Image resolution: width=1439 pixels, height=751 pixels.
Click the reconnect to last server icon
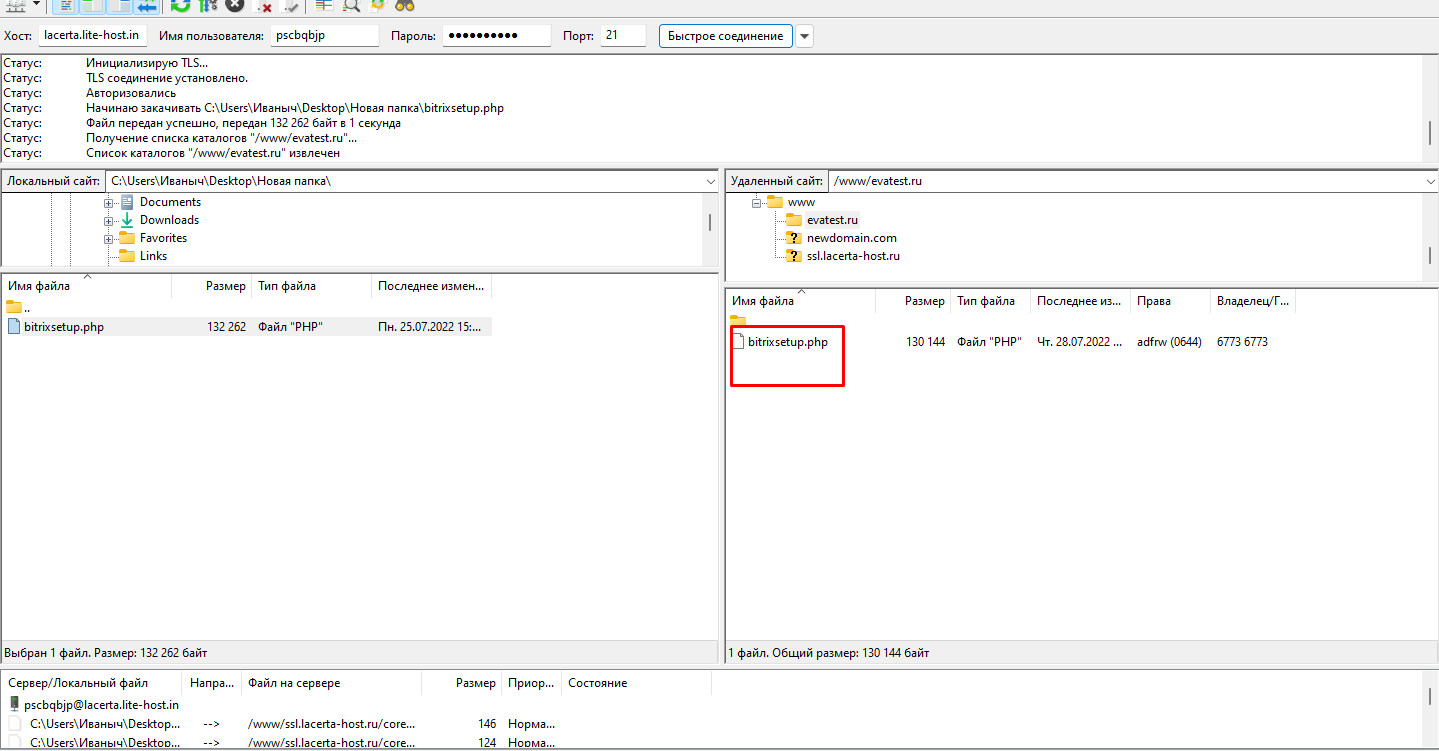tap(291, 5)
